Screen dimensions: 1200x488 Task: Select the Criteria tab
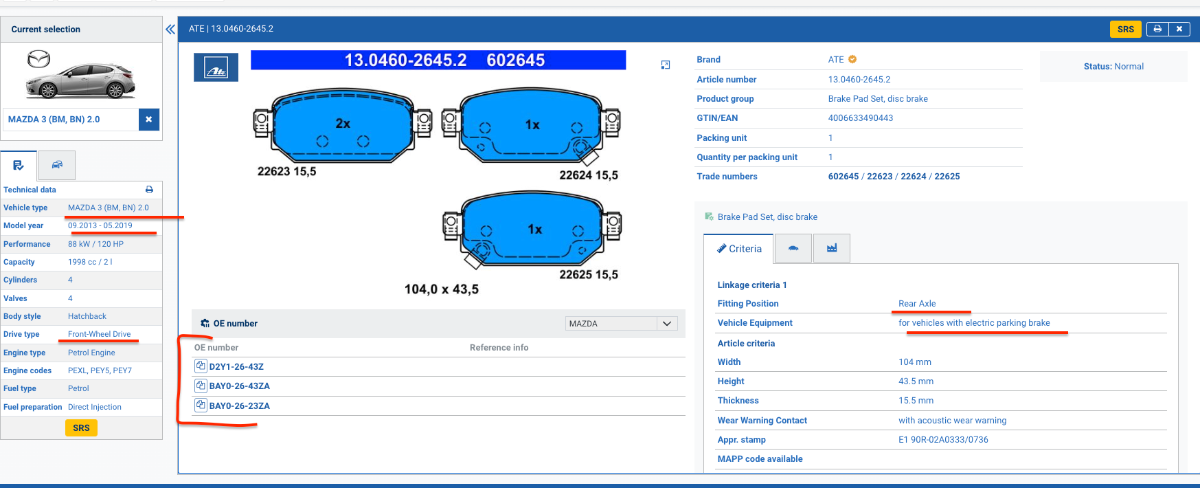coord(739,249)
